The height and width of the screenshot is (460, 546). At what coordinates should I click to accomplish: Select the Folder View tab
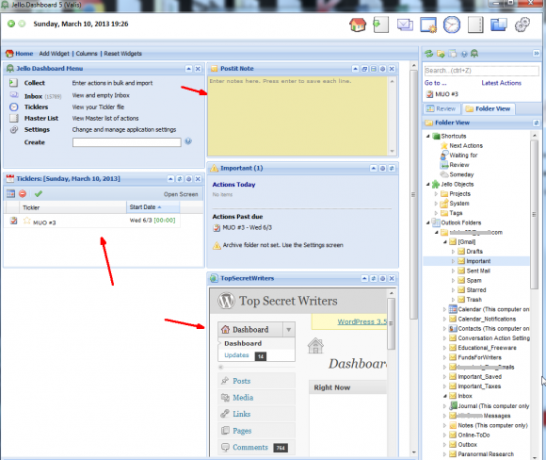pyautogui.click(x=489, y=109)
